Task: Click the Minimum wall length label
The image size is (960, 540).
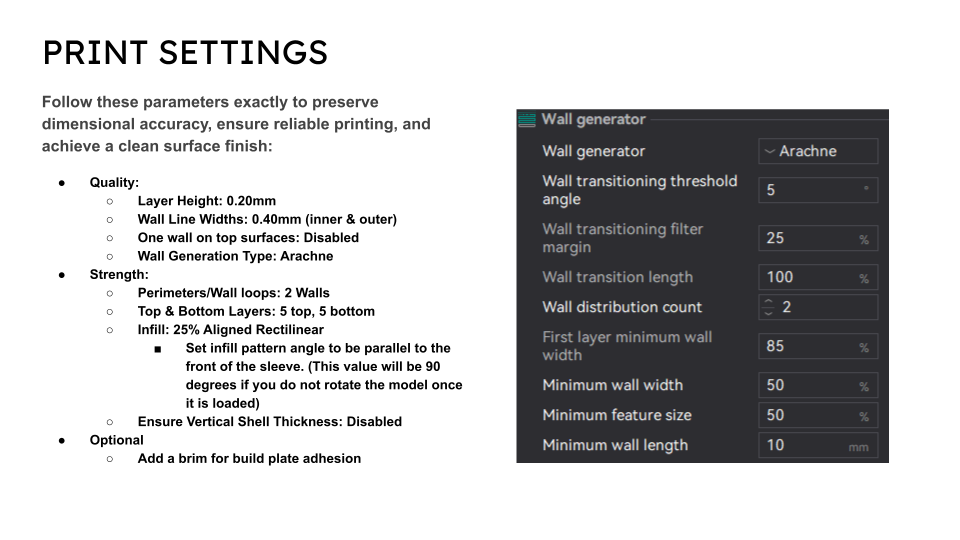Action: pos(615,445)
